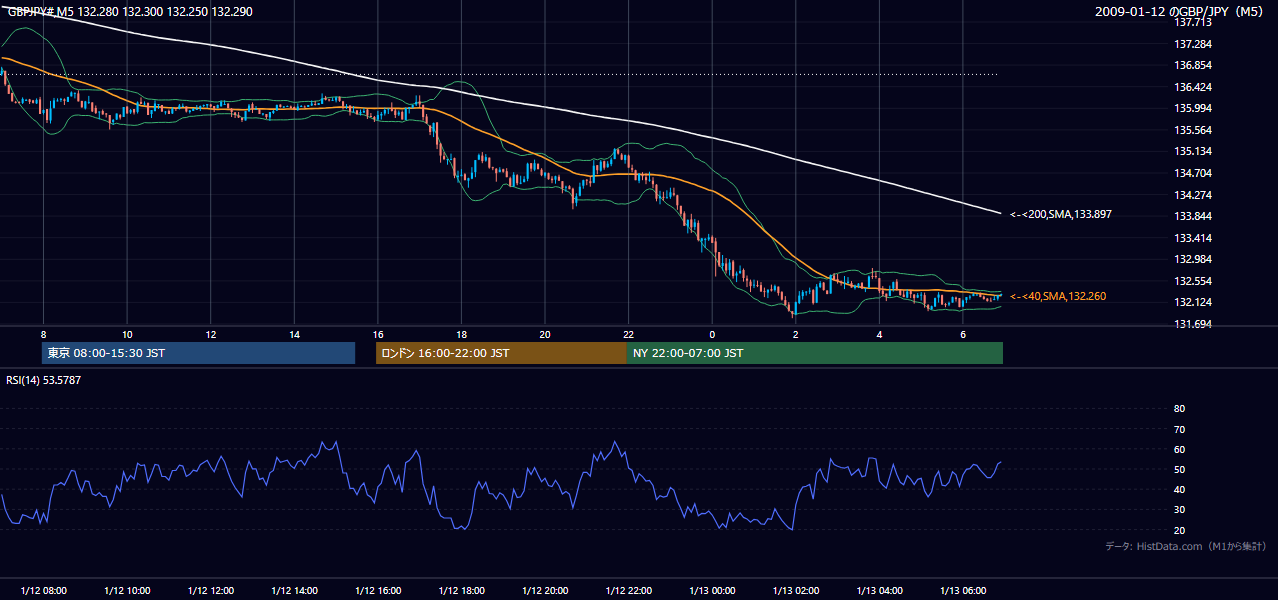
Task: Click the bottom time label 1/12 12:00
Action: click(210, 591)
